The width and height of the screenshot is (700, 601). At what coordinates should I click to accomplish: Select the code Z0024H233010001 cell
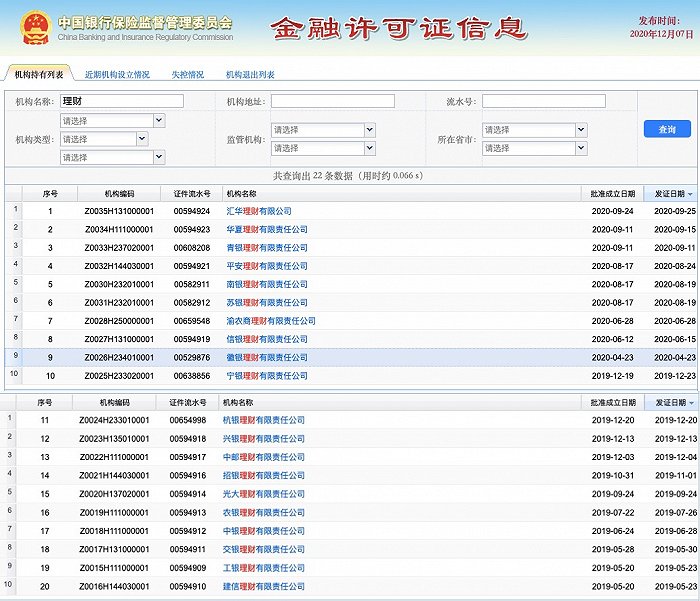tap(114, 420)
